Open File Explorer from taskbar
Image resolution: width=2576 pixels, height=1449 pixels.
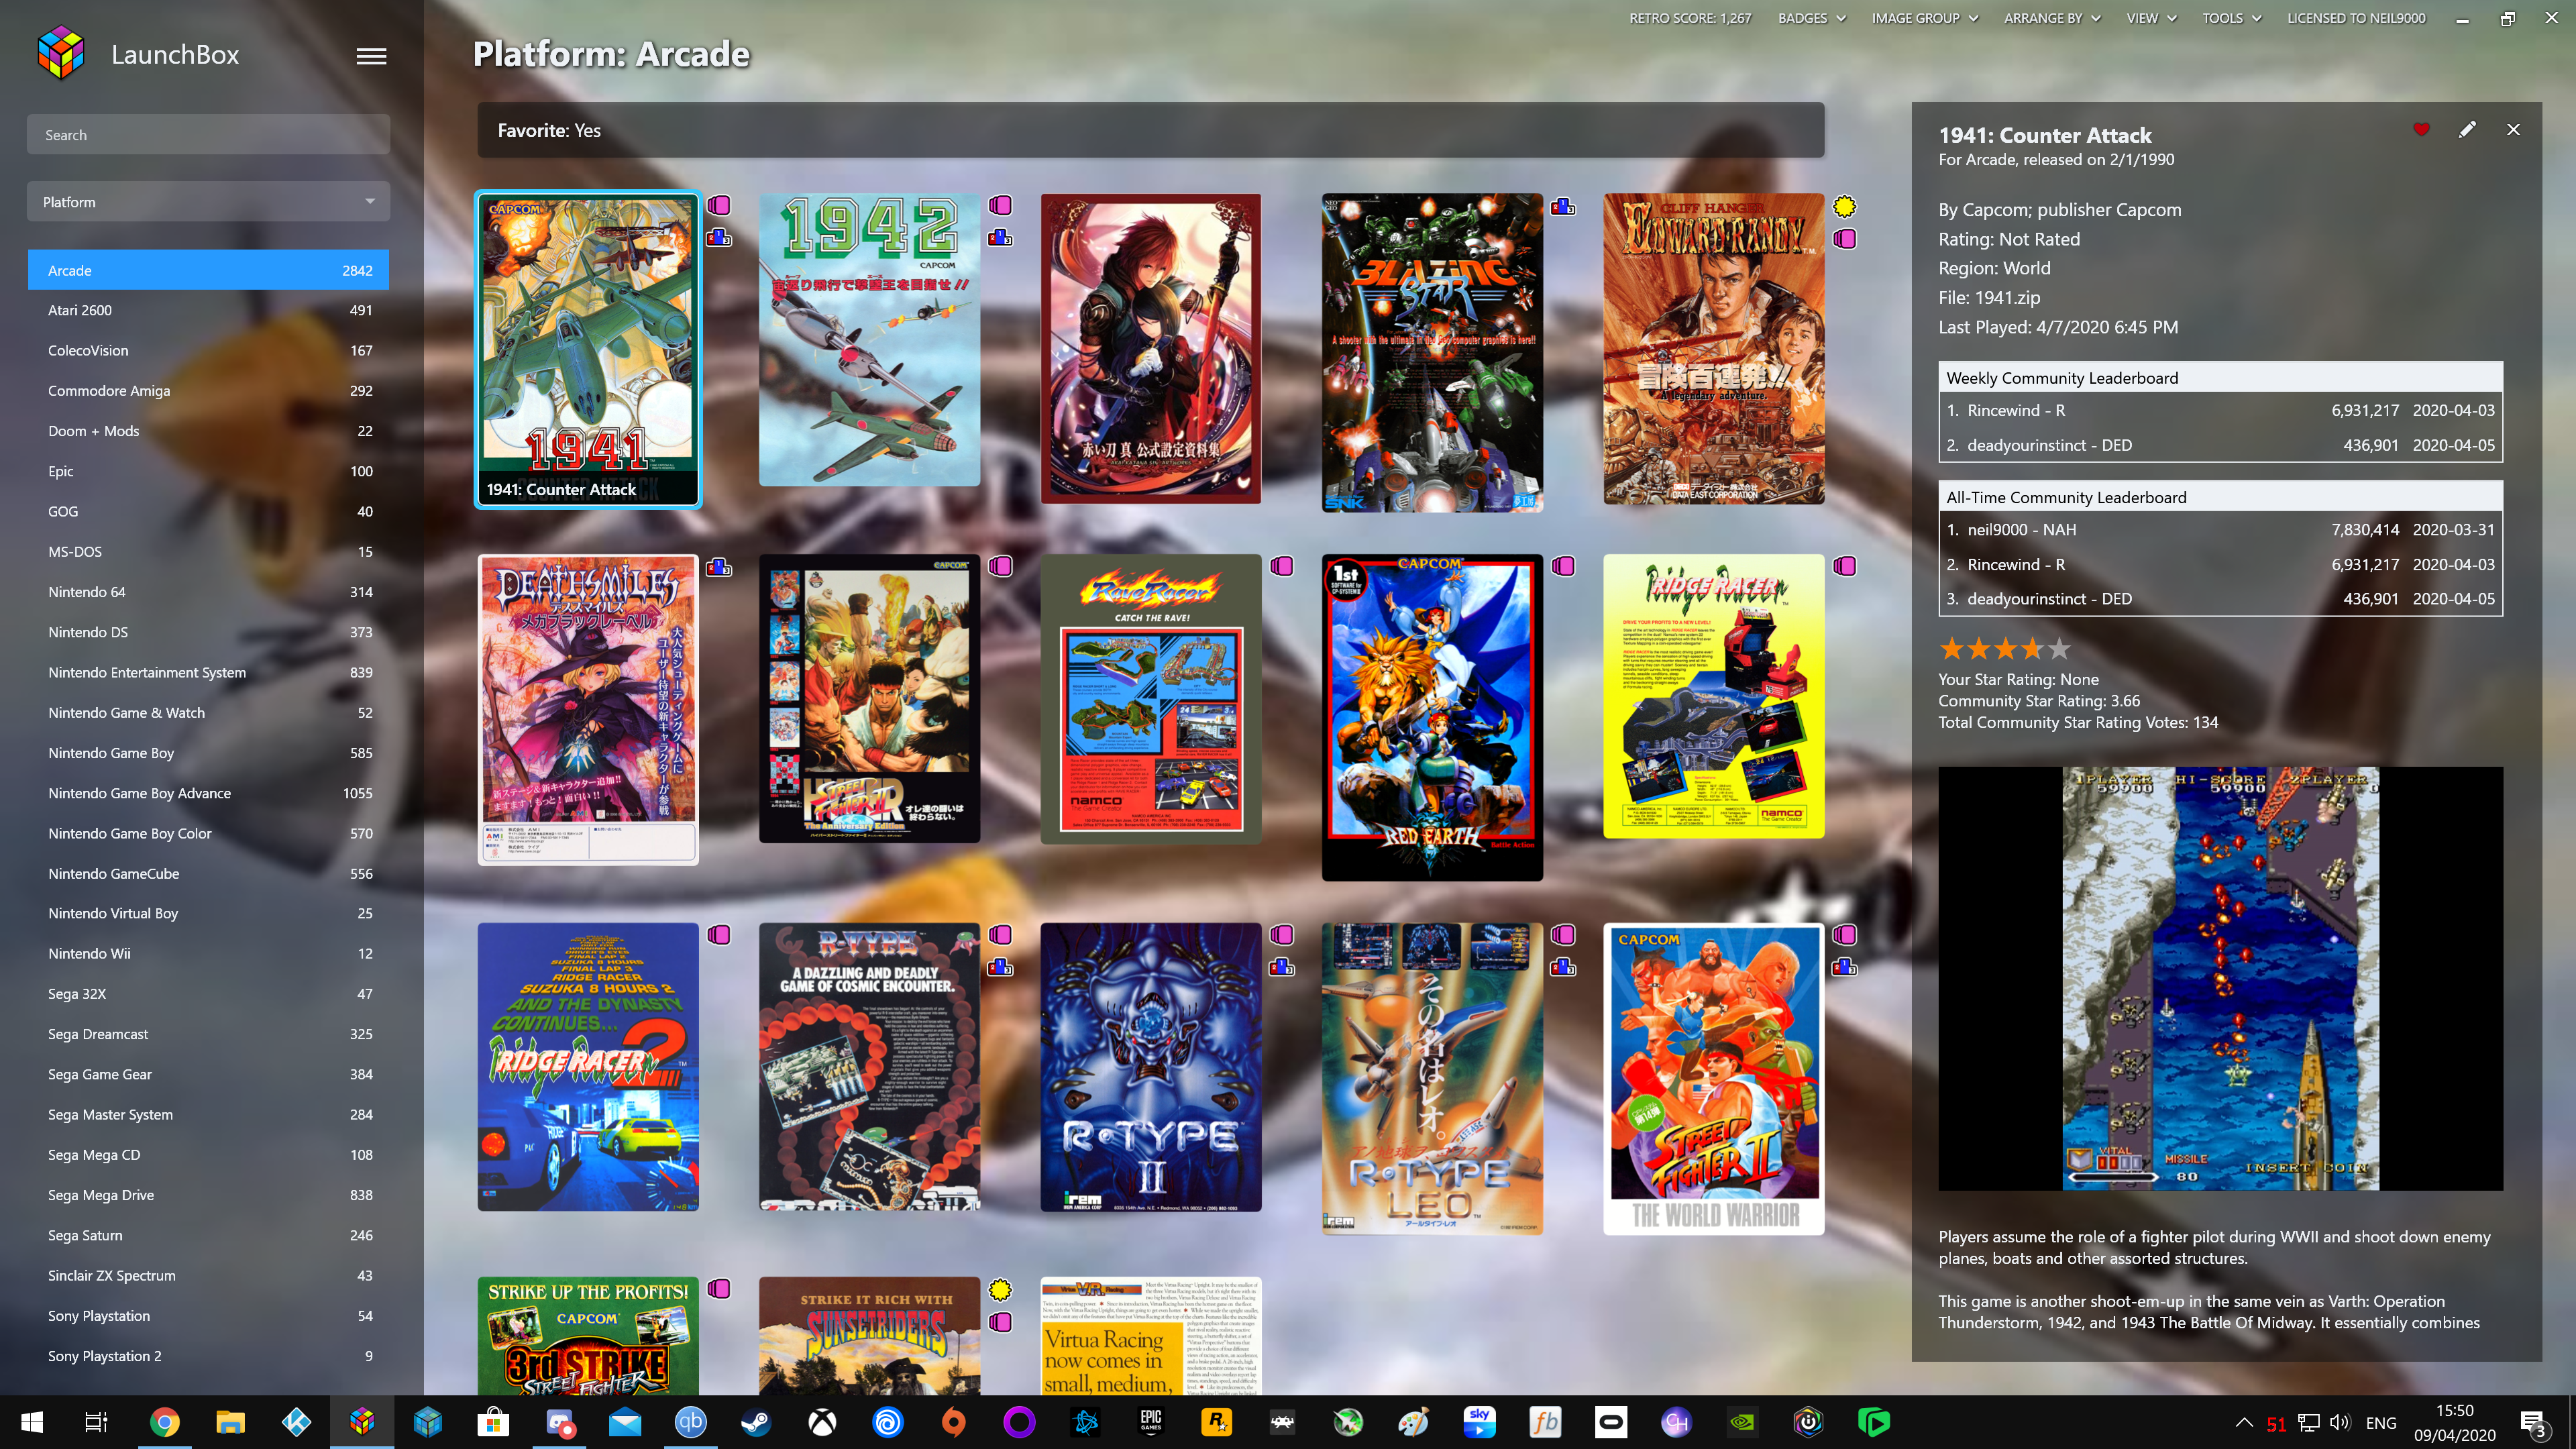(230, 1422)
